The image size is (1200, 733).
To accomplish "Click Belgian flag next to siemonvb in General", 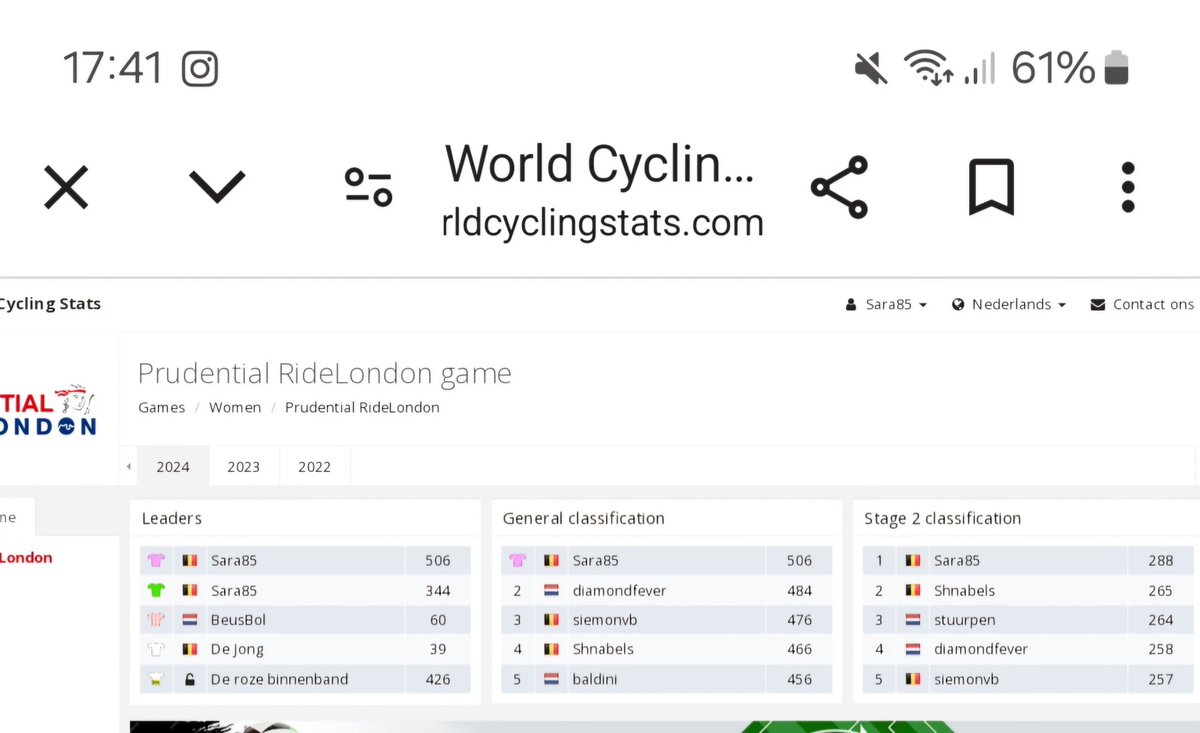I will coord(551,620).
